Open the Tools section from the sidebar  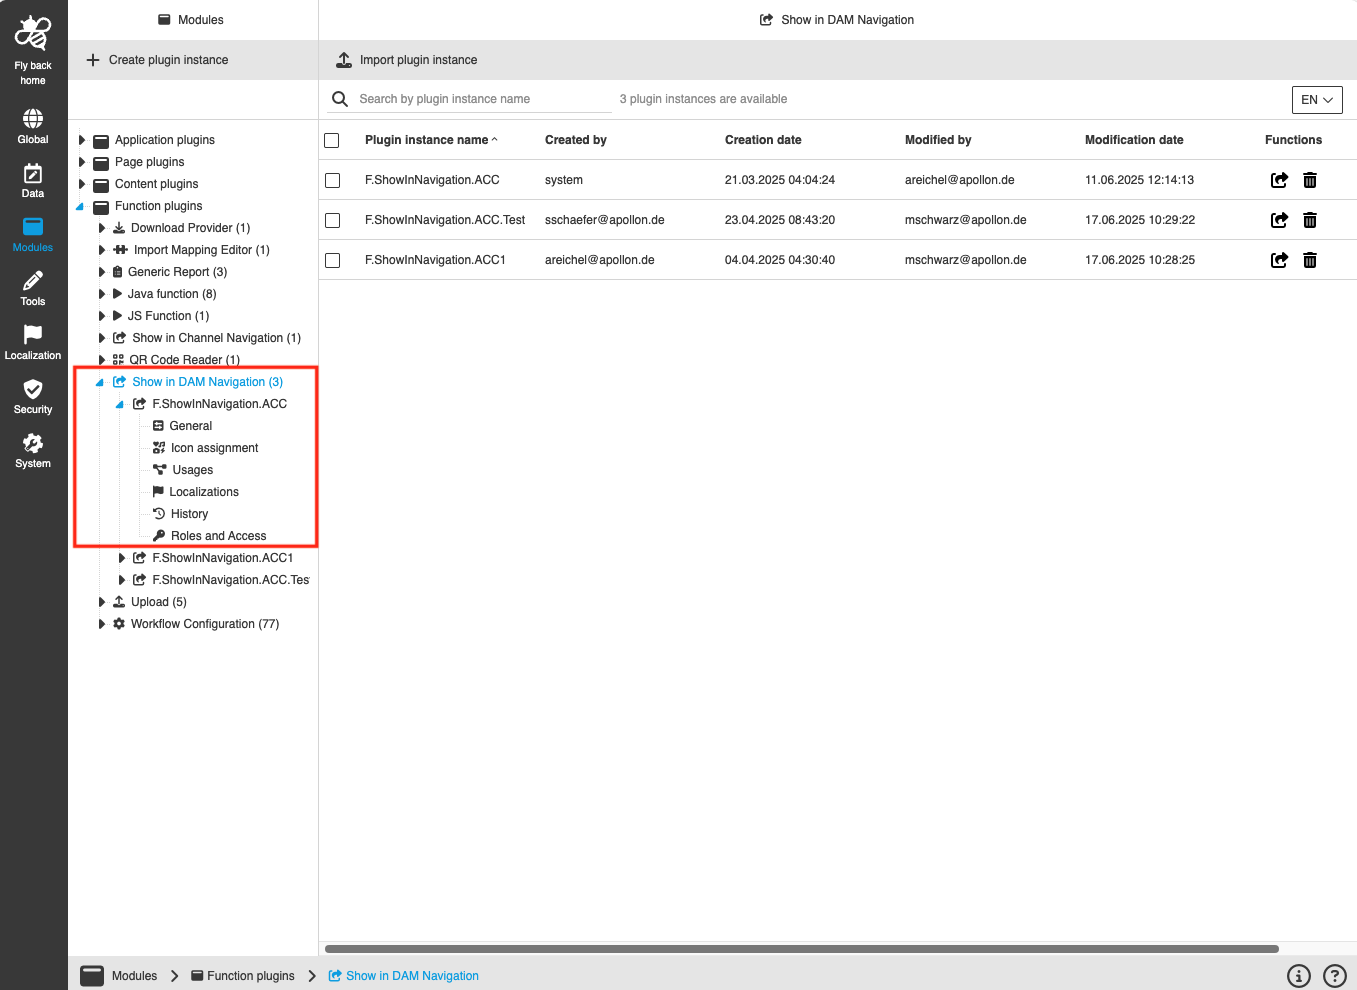click(x=33, y=287)
